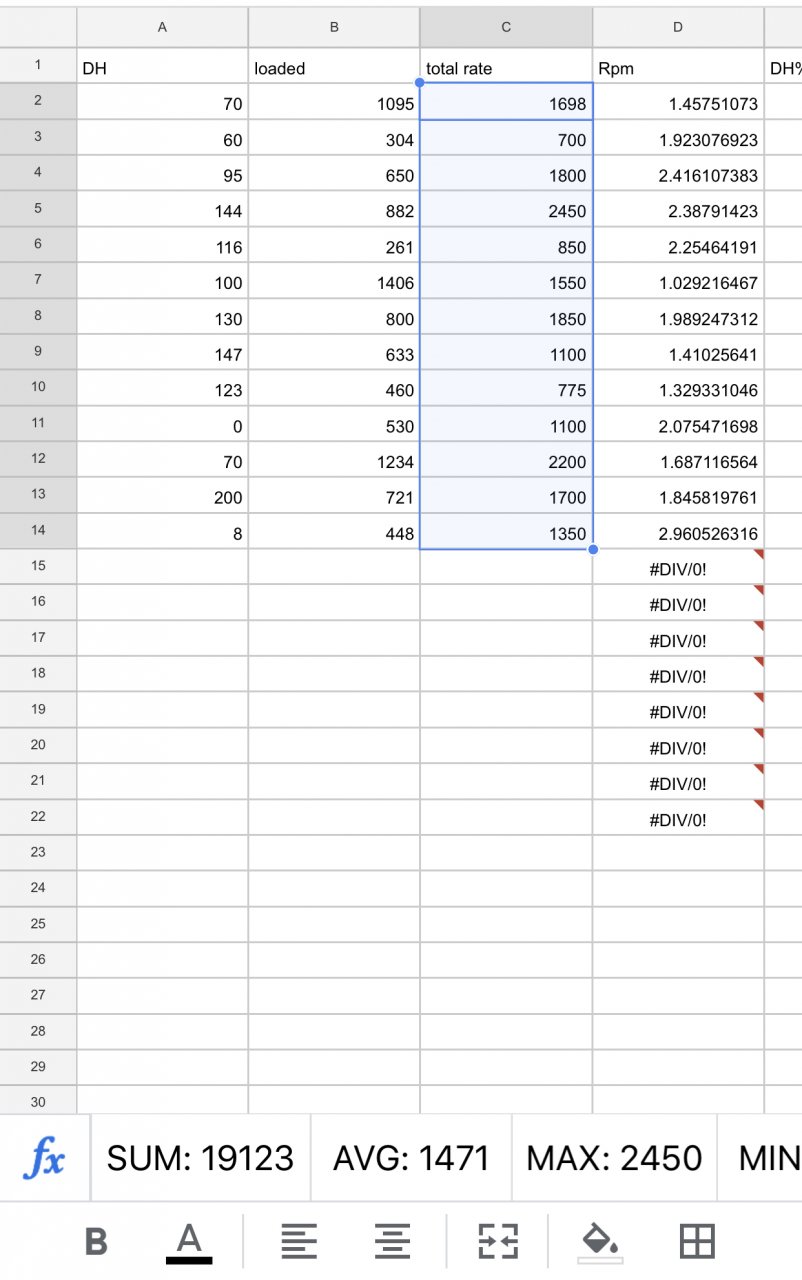Select cell containing 1.41025641
The height and width of the screenshot is (1280, 802).
678,352
